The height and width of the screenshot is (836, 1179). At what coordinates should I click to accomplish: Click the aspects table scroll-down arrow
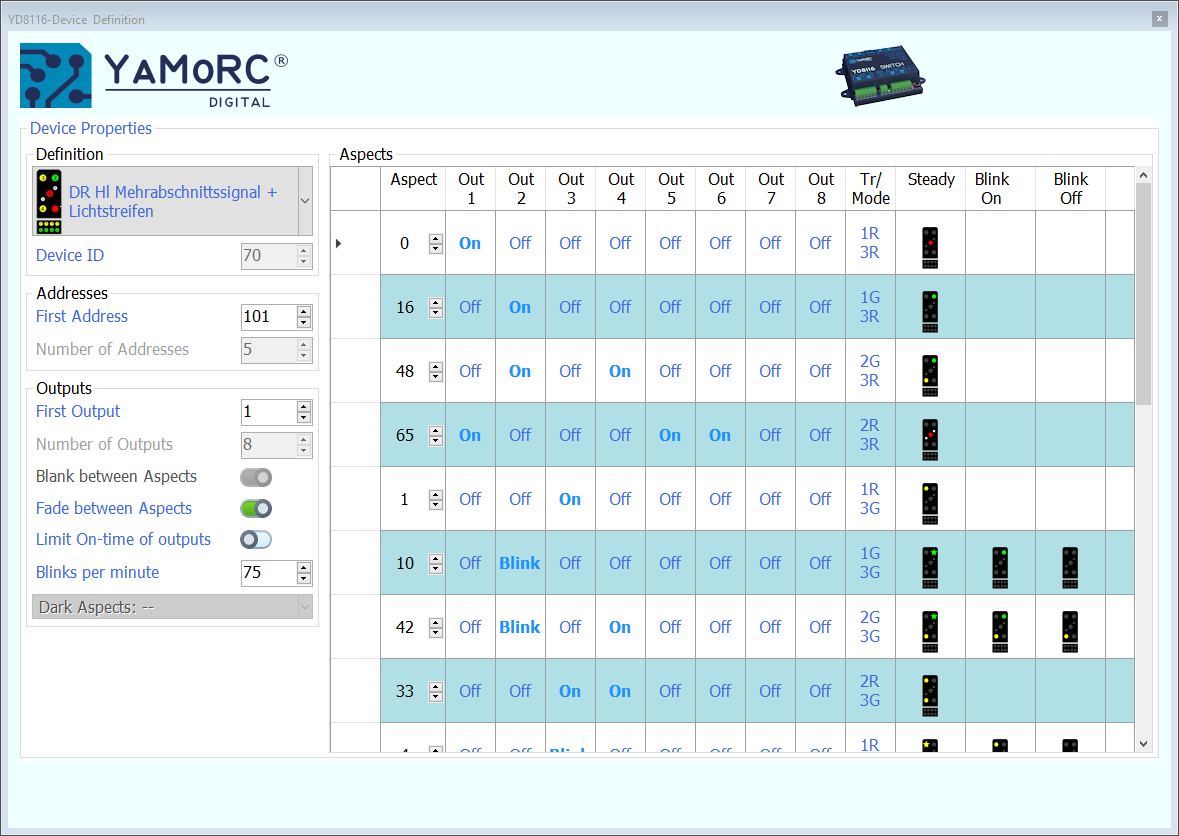point(1143,744)
